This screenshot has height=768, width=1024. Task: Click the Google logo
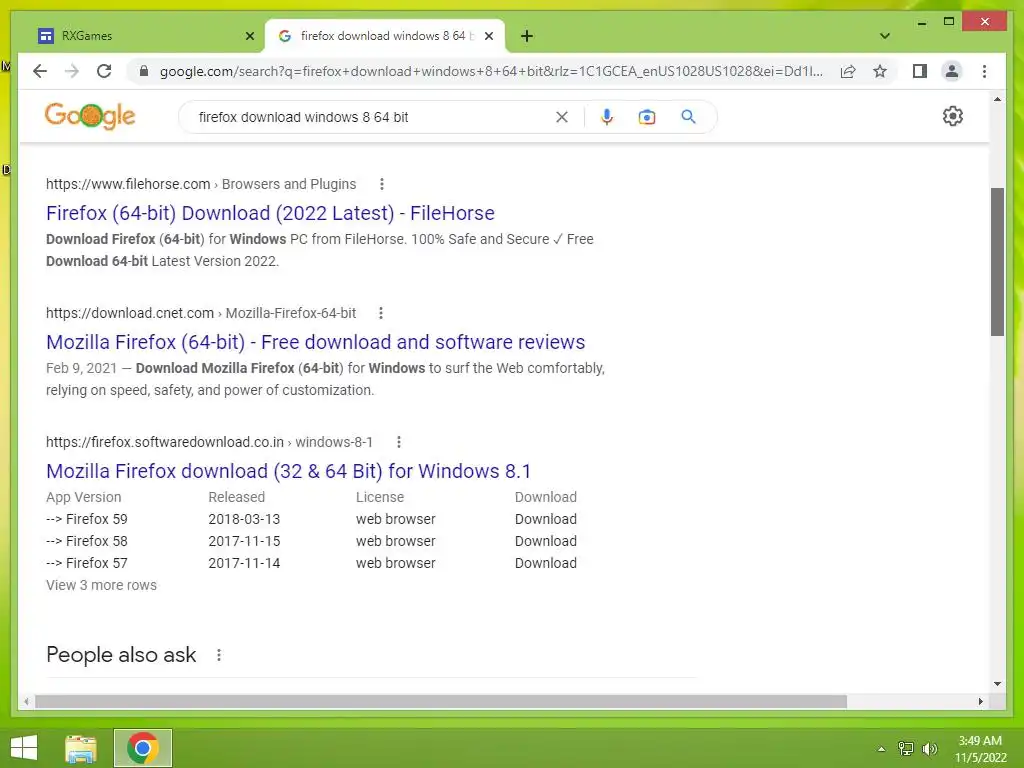[90, 116]
